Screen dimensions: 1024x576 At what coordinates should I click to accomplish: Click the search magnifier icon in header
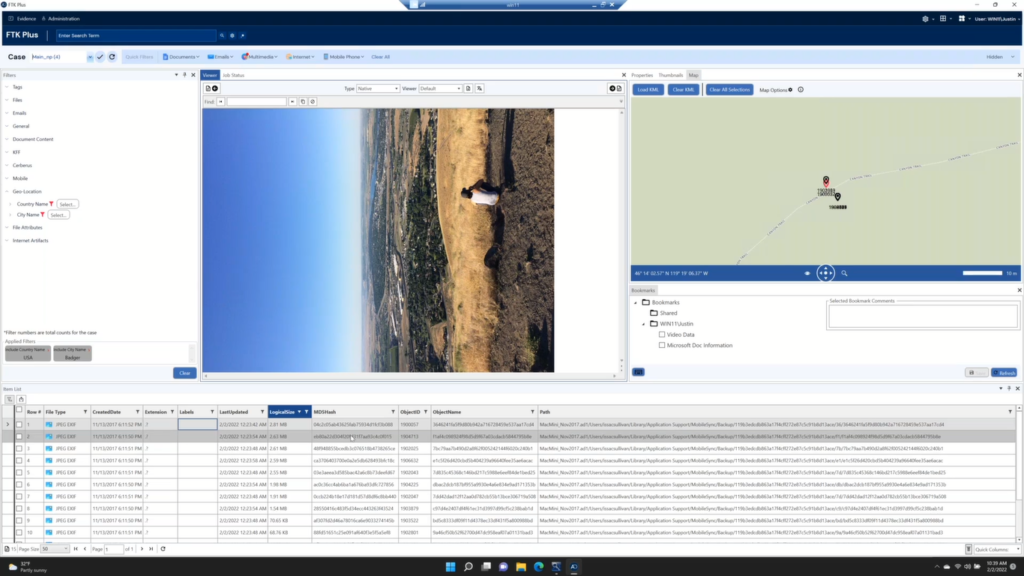point(222,35)
